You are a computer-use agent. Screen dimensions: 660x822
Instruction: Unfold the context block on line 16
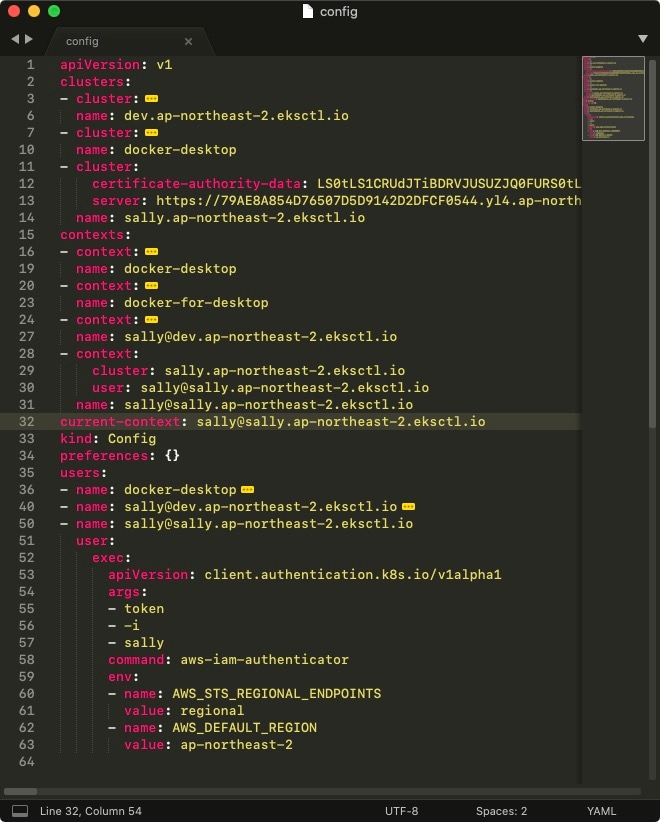151,252
